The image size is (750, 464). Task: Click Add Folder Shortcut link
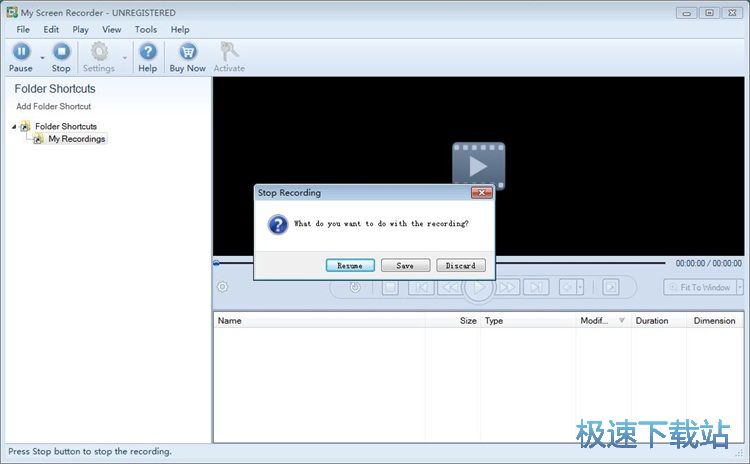click(54, 106)
